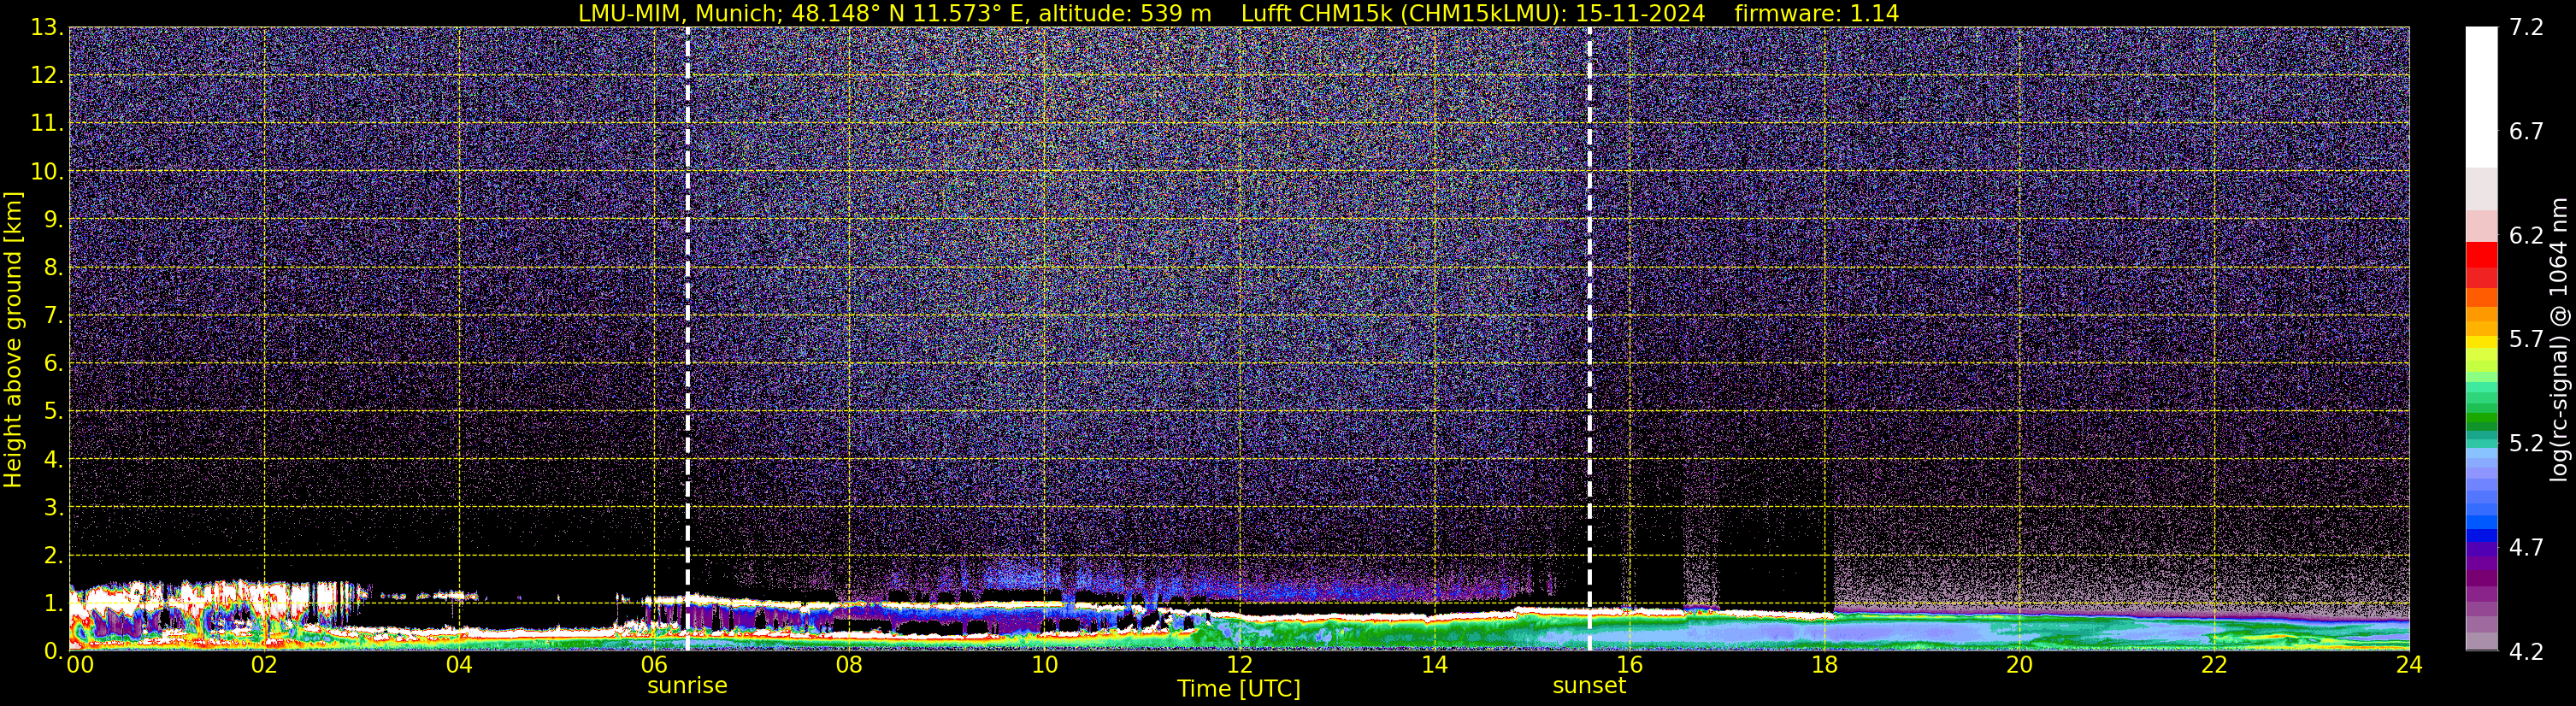2576x706 pixels.
Task: Click the time axis tick "00"
Action: coord(80,665)
